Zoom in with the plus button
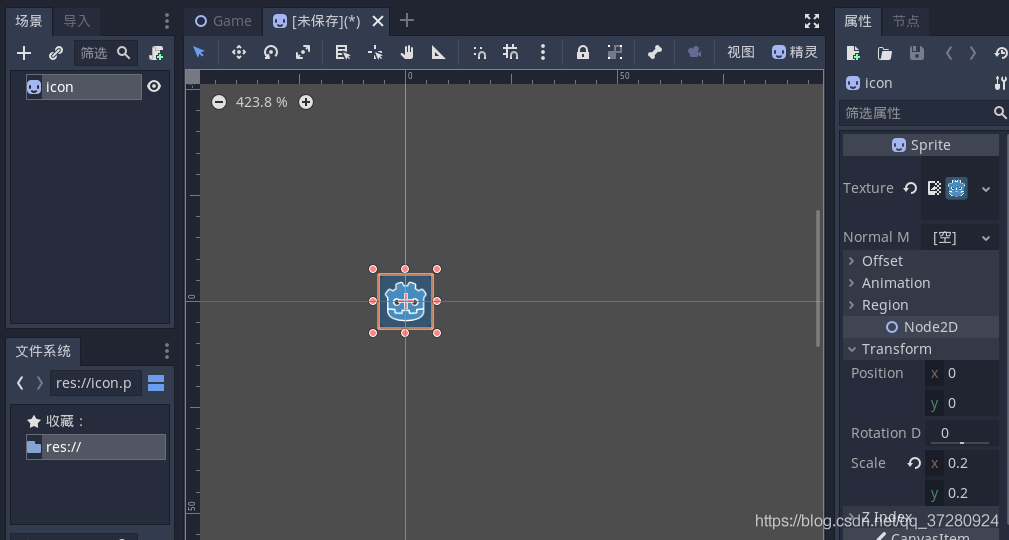The image size is (1009, 540). point(306,102)
